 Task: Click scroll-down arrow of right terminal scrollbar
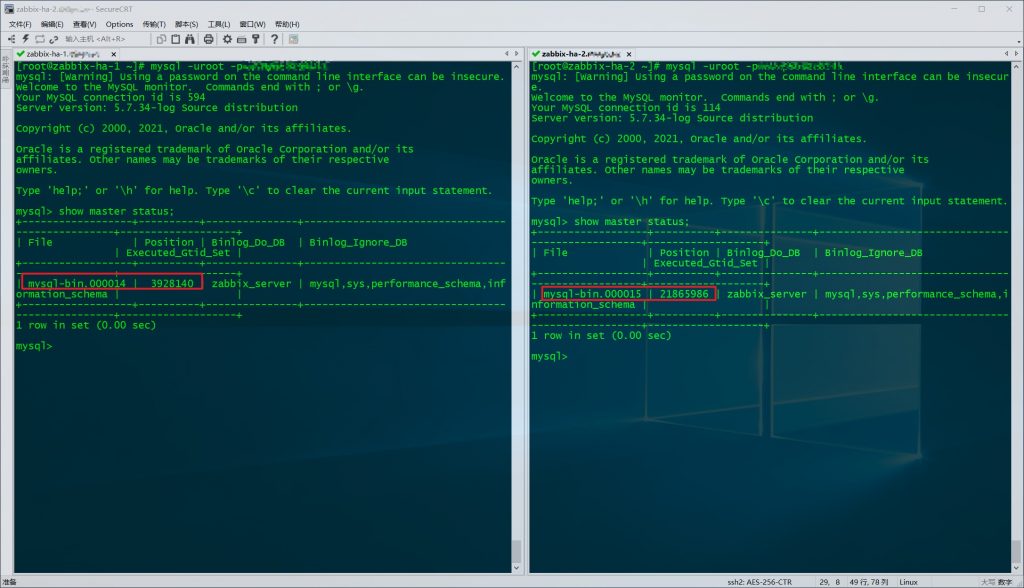[x=1017, y=568]
